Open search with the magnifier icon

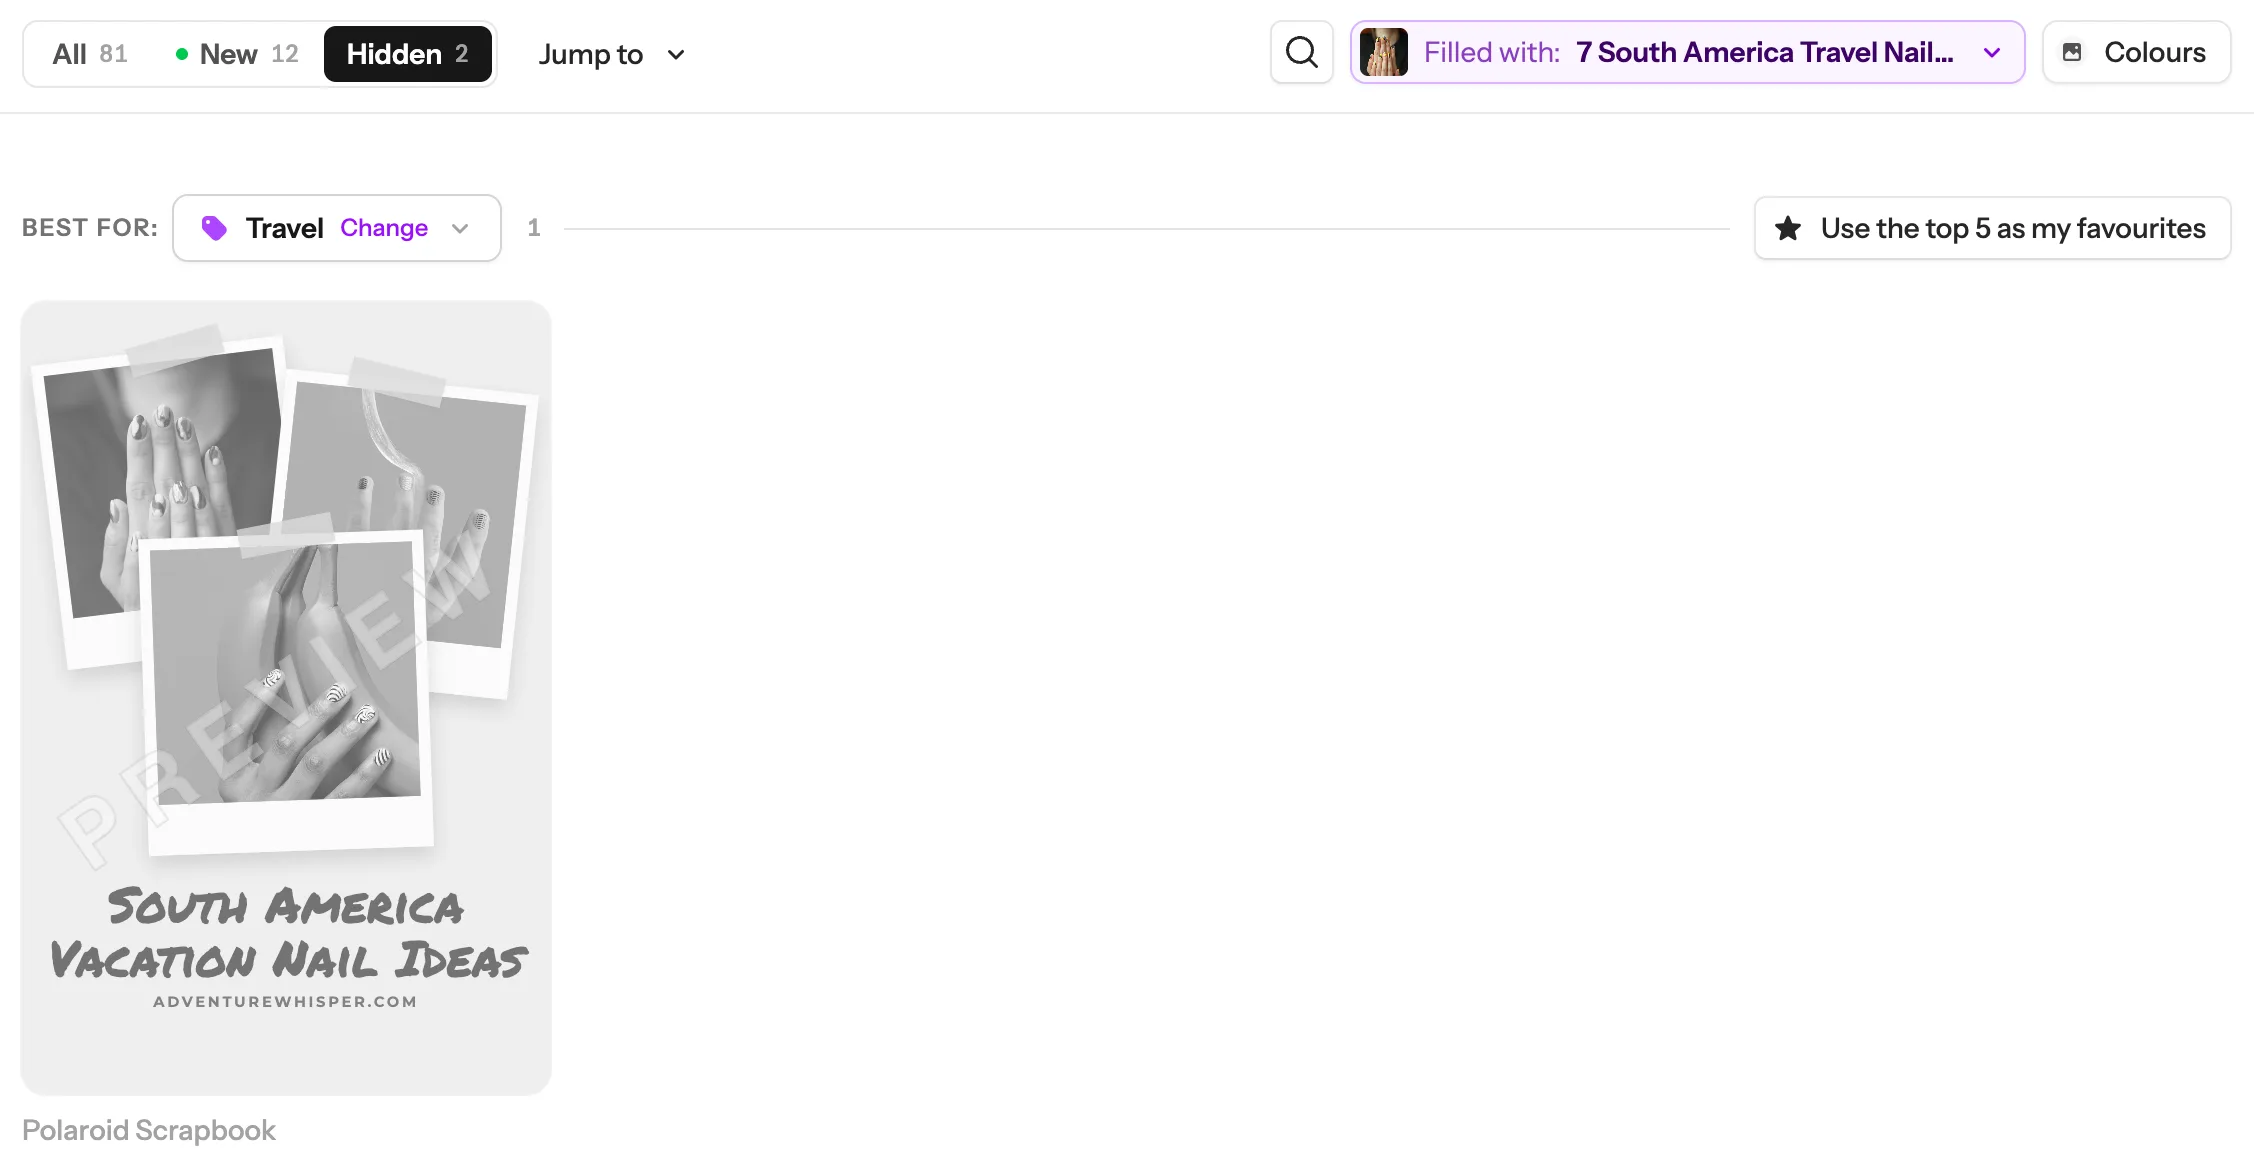(1301, 52)
